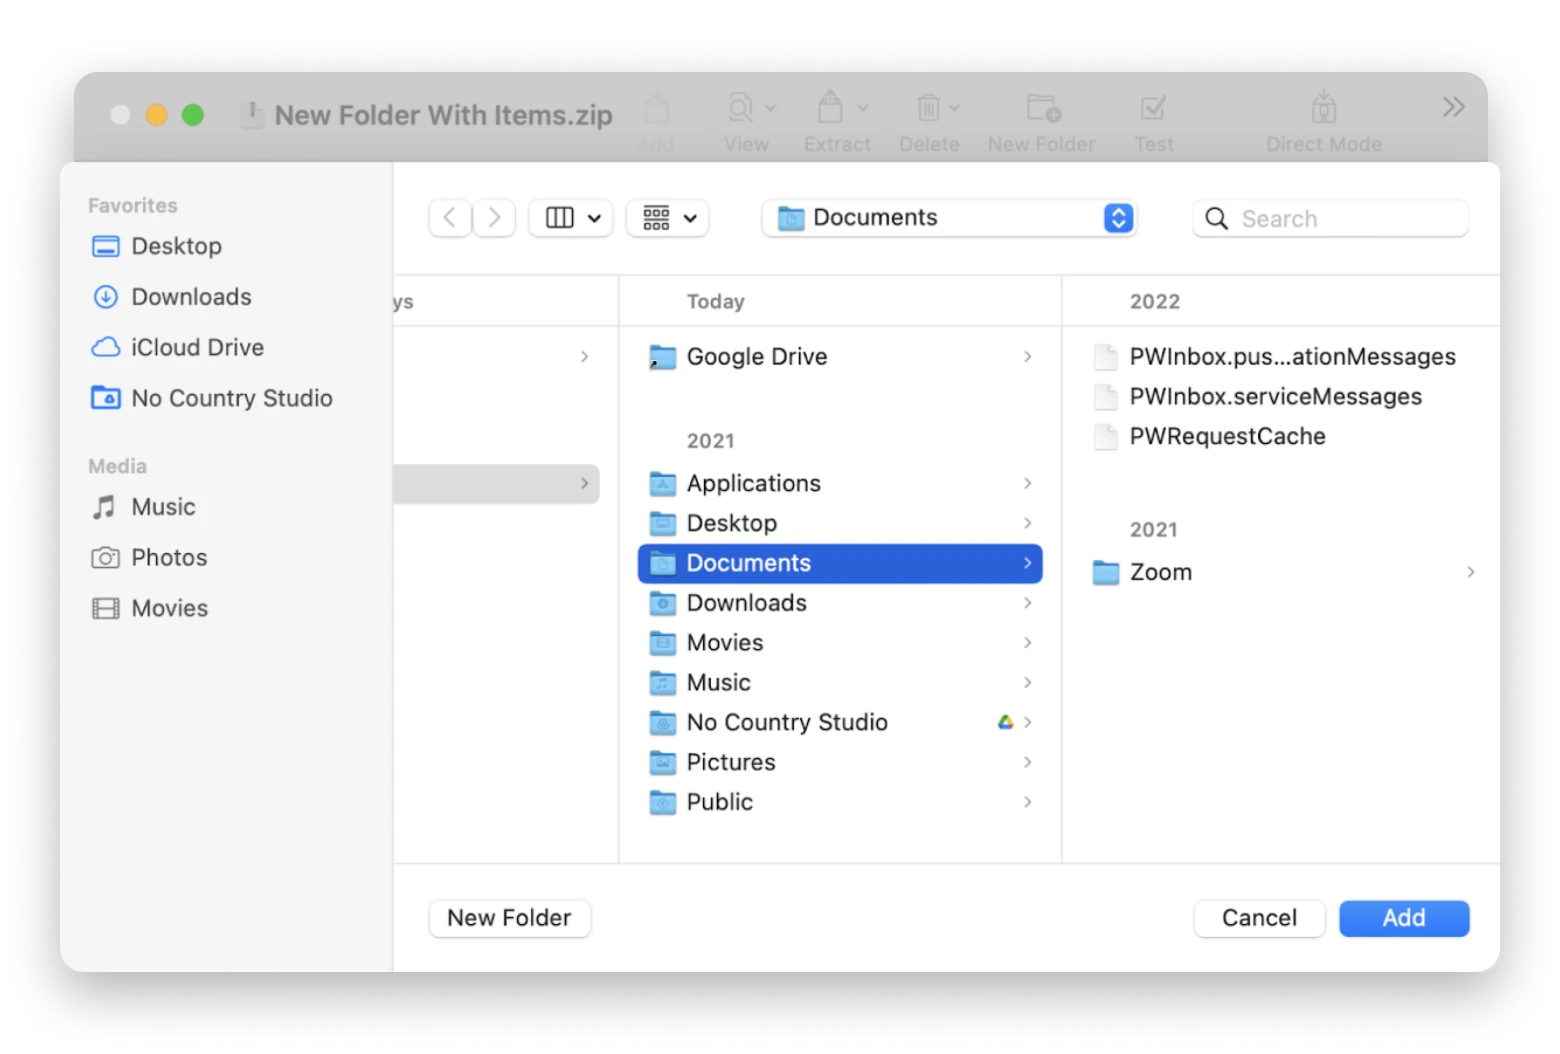
Task: Open the column view options dropdown
Action: click(x=571, y=218)
